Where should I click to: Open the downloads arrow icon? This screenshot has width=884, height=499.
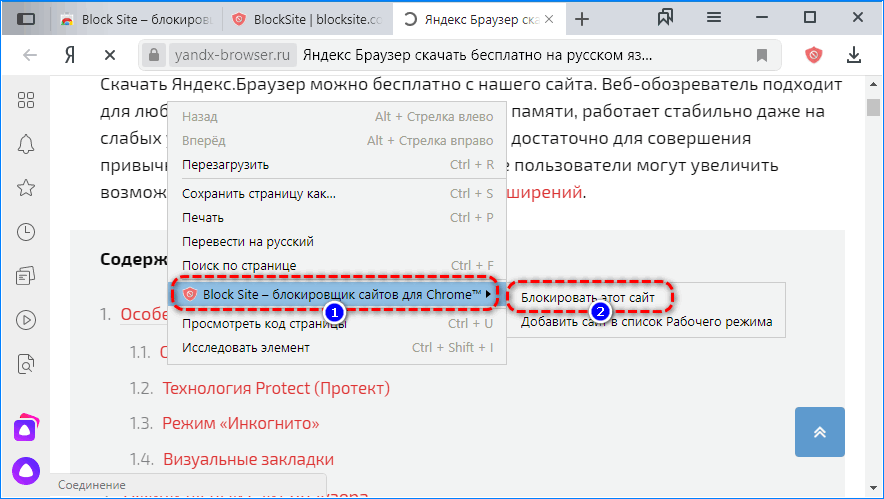tap(854, 55)
